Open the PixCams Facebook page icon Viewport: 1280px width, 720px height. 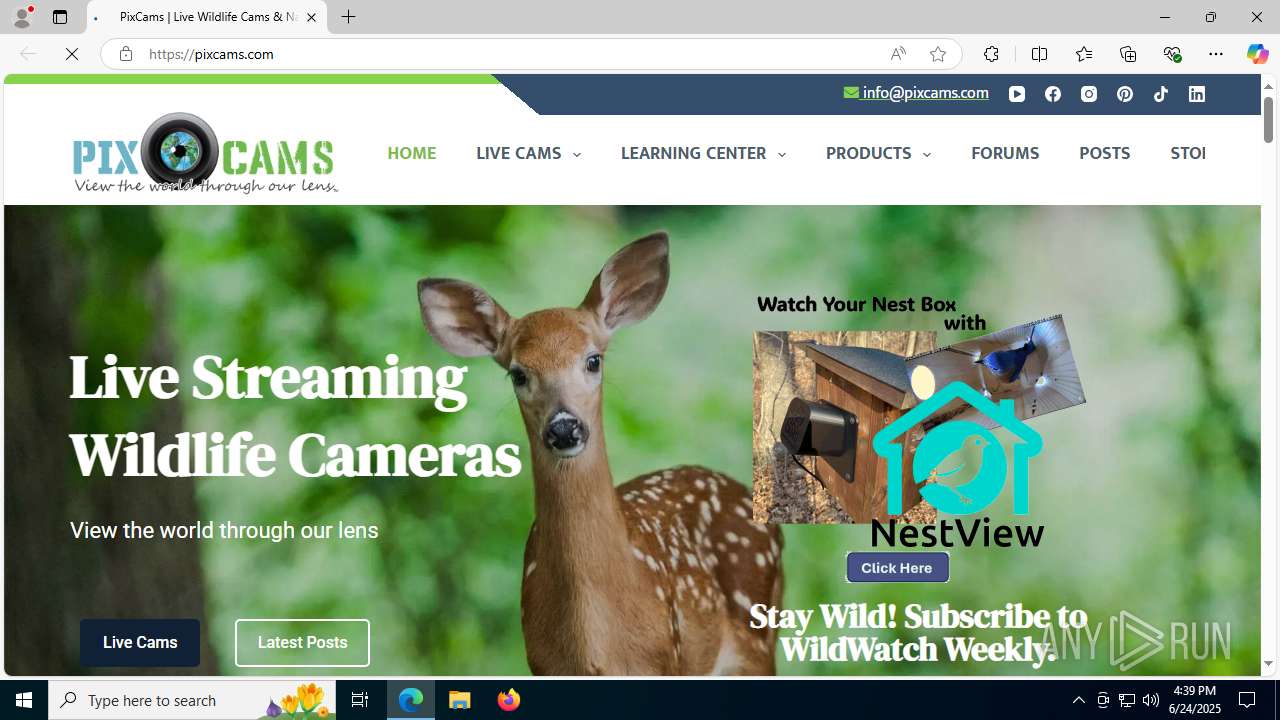coord(1053,94)
